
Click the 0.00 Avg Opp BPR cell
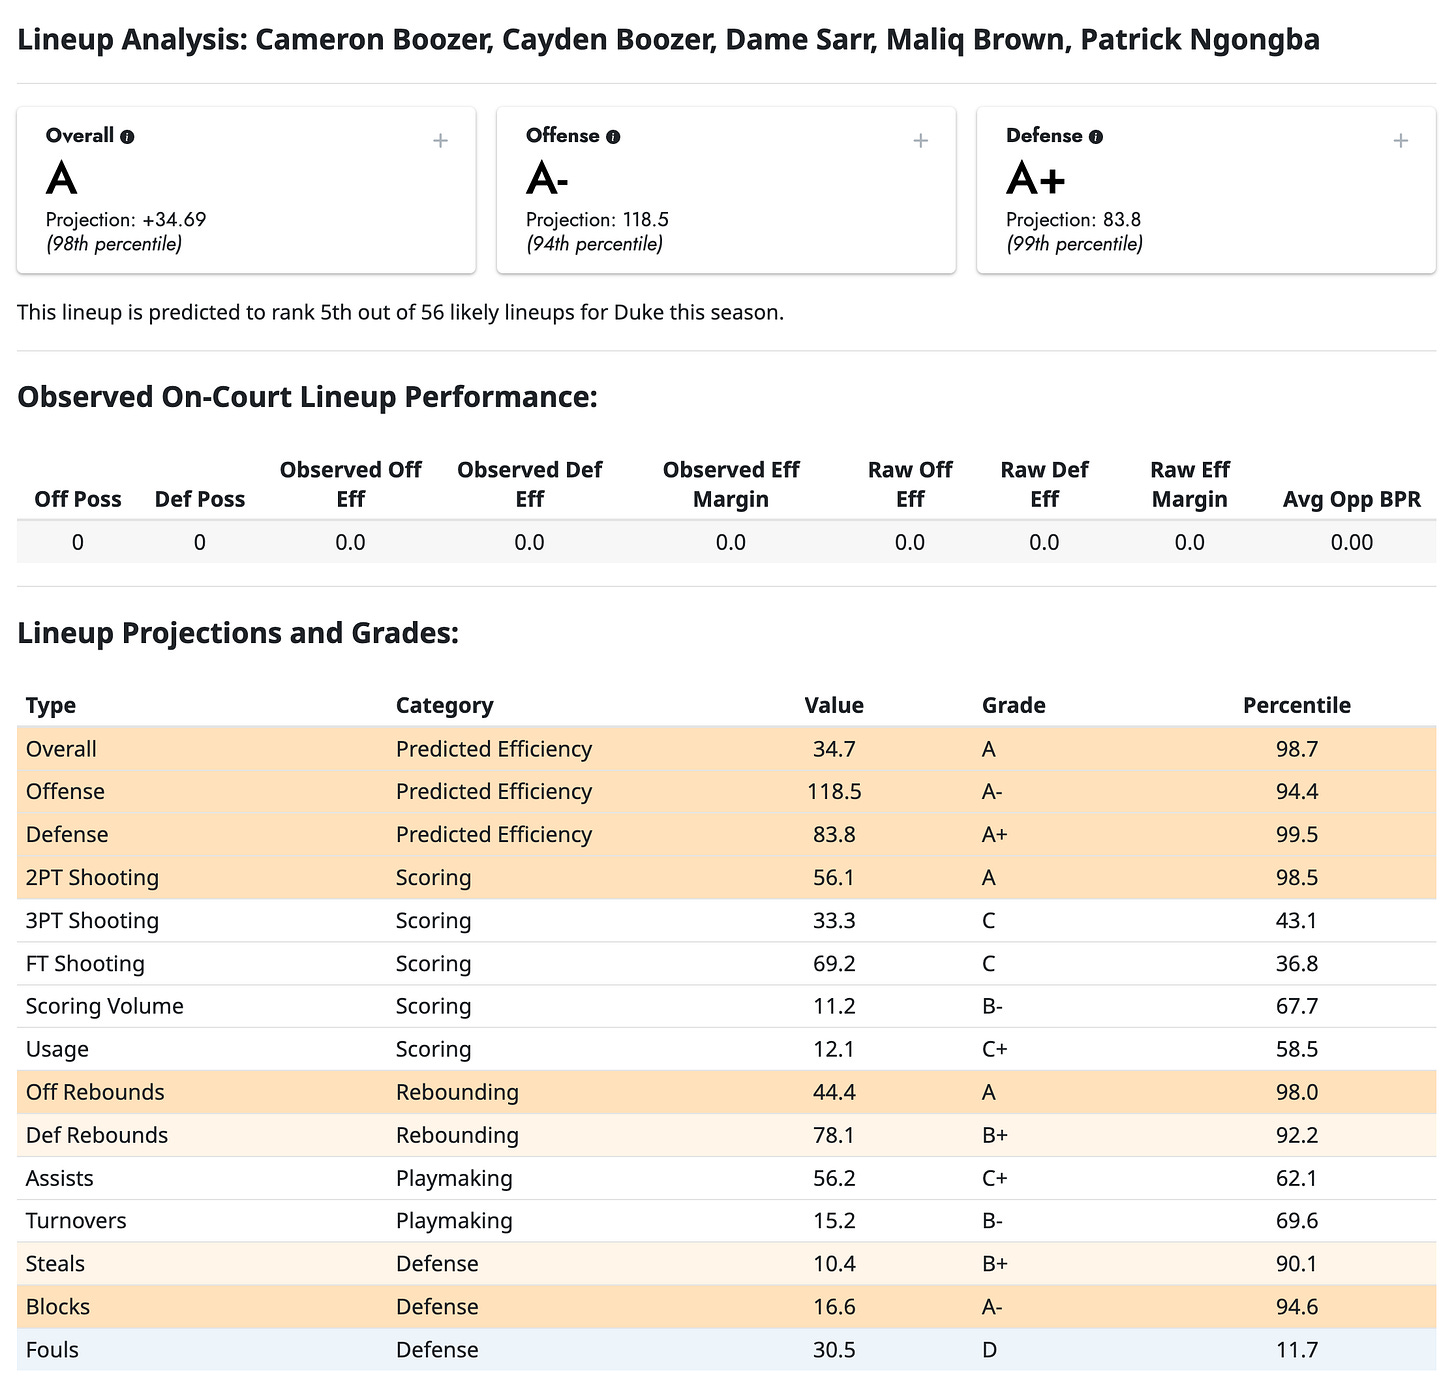click(x=1352, y=542)
